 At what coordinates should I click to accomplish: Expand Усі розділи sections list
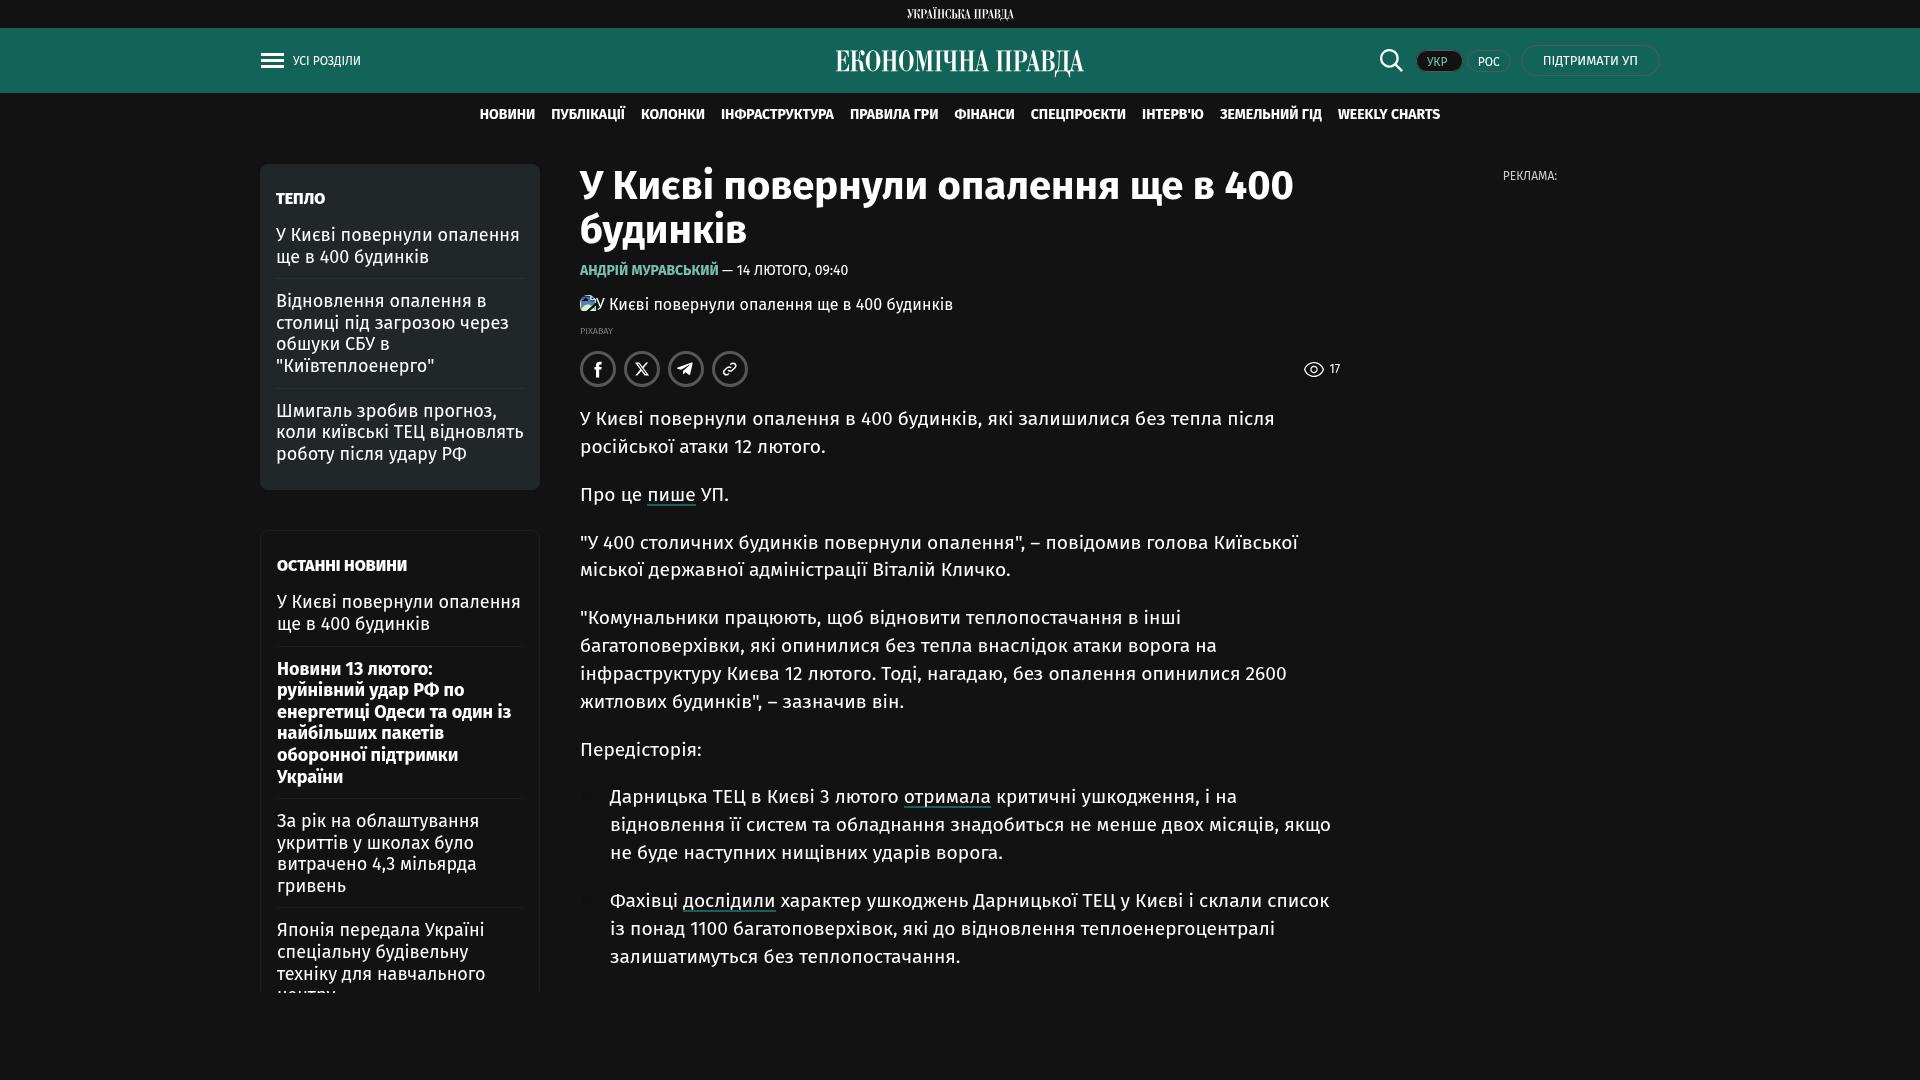326,61
